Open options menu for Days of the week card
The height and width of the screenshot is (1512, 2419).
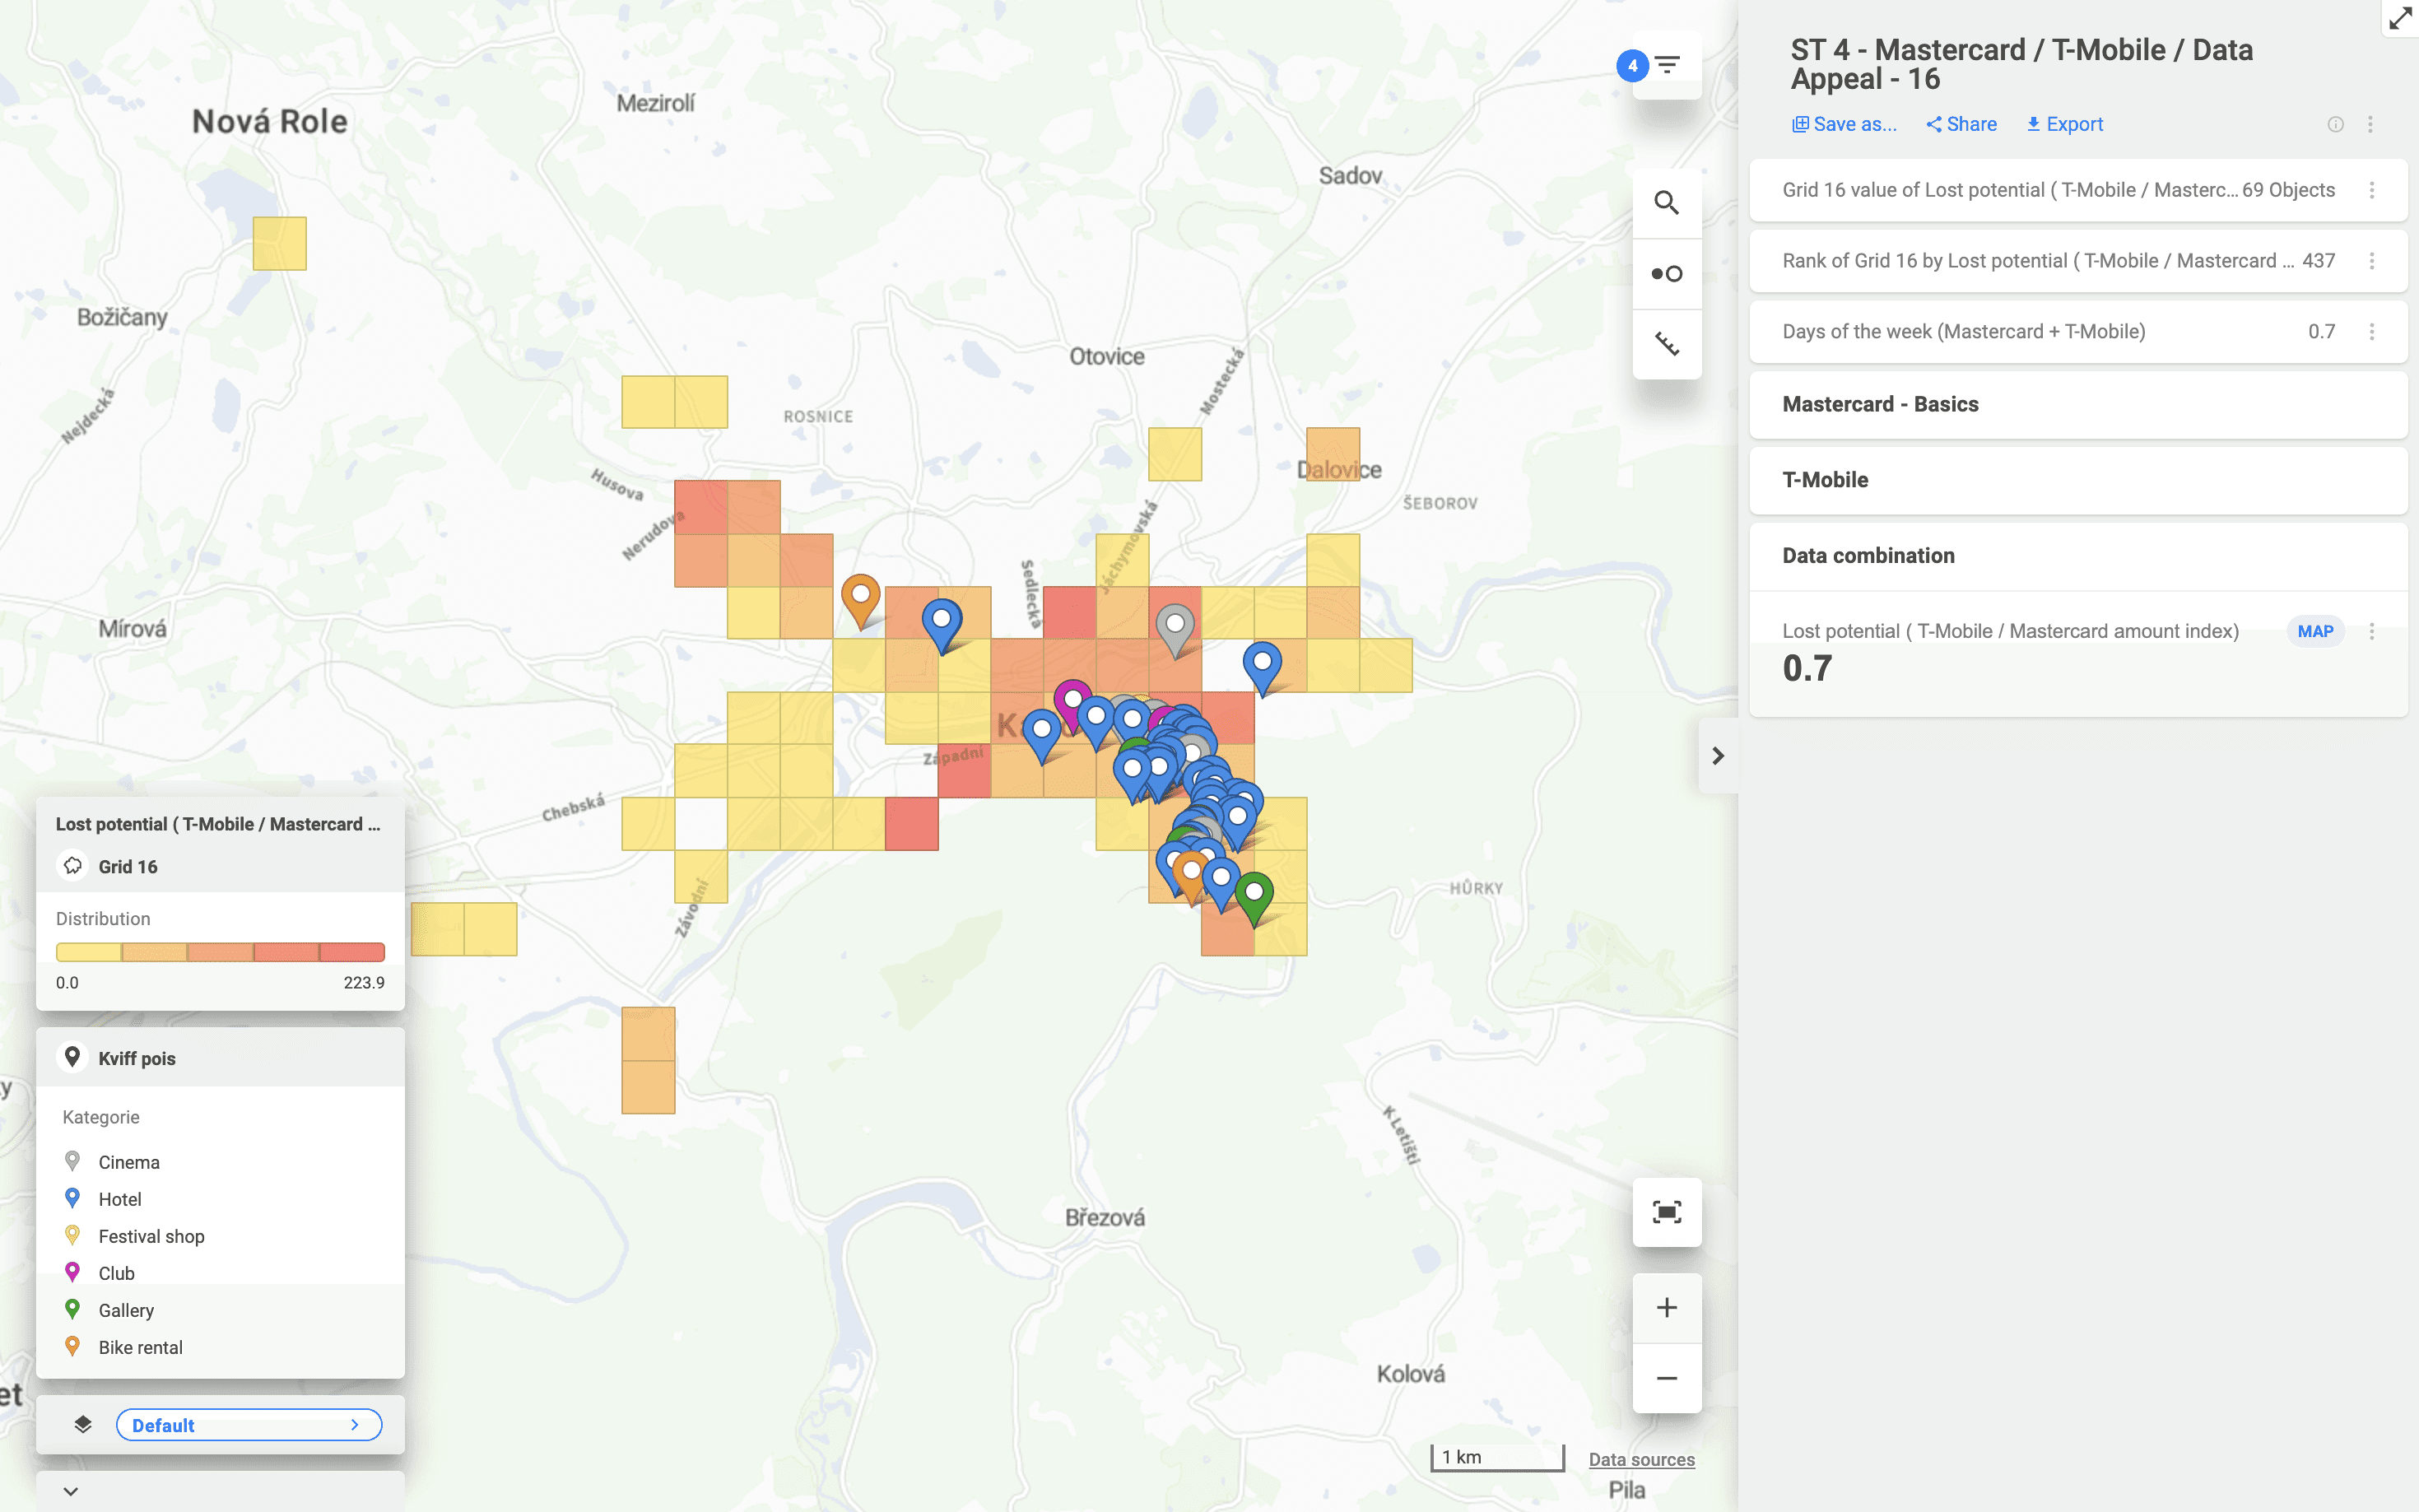2372,331
